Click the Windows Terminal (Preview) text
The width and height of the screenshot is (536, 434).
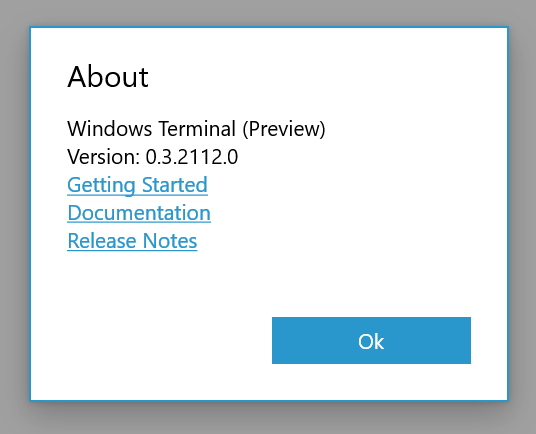[196, 129]
